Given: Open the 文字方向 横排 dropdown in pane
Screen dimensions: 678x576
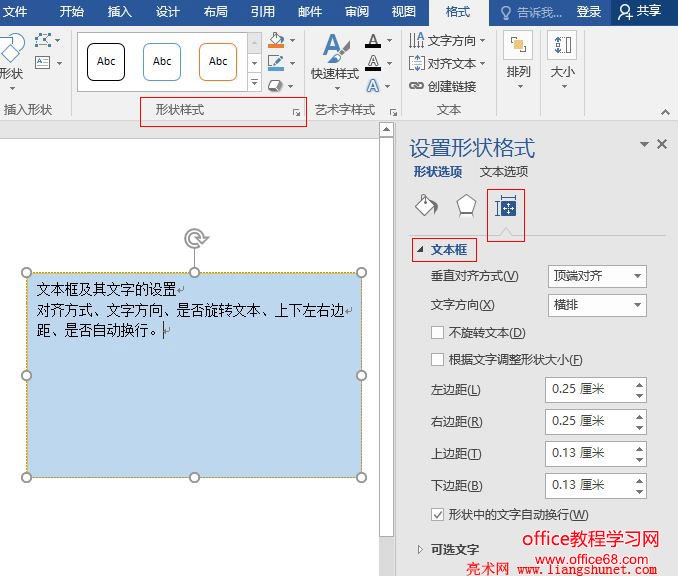Looking at the screenshot, I should [x=597, y=305].
